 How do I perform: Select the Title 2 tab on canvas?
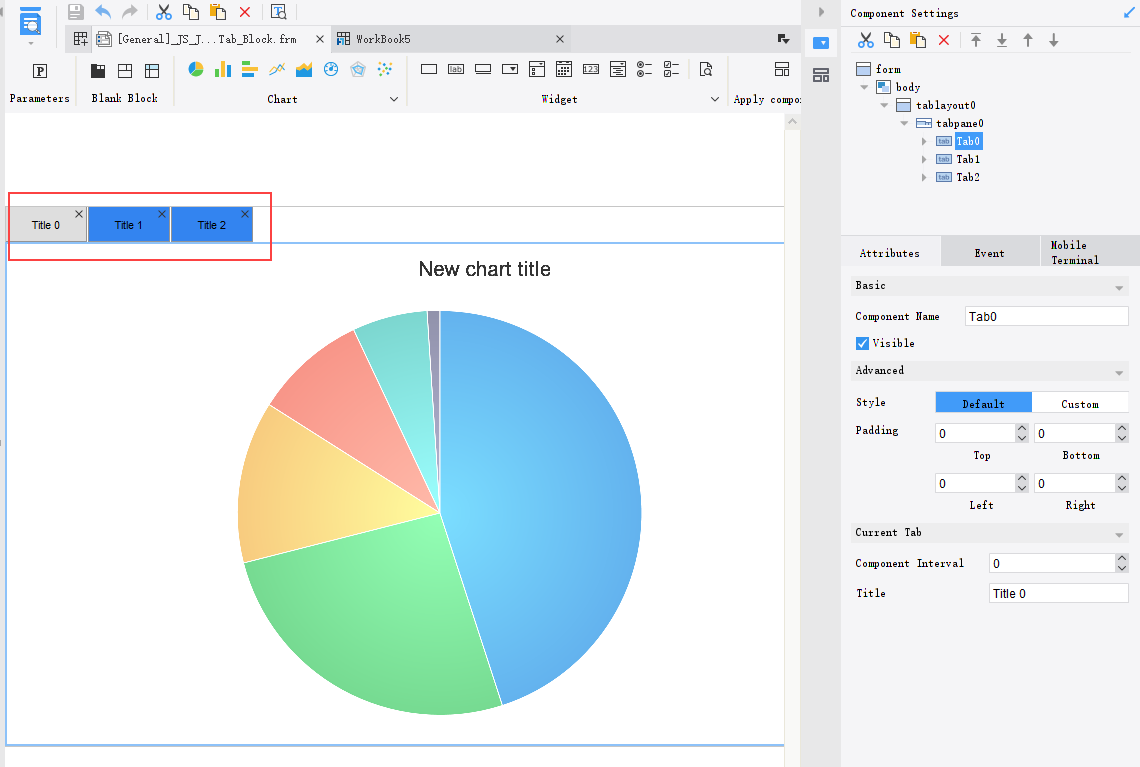tap(212, 225)
